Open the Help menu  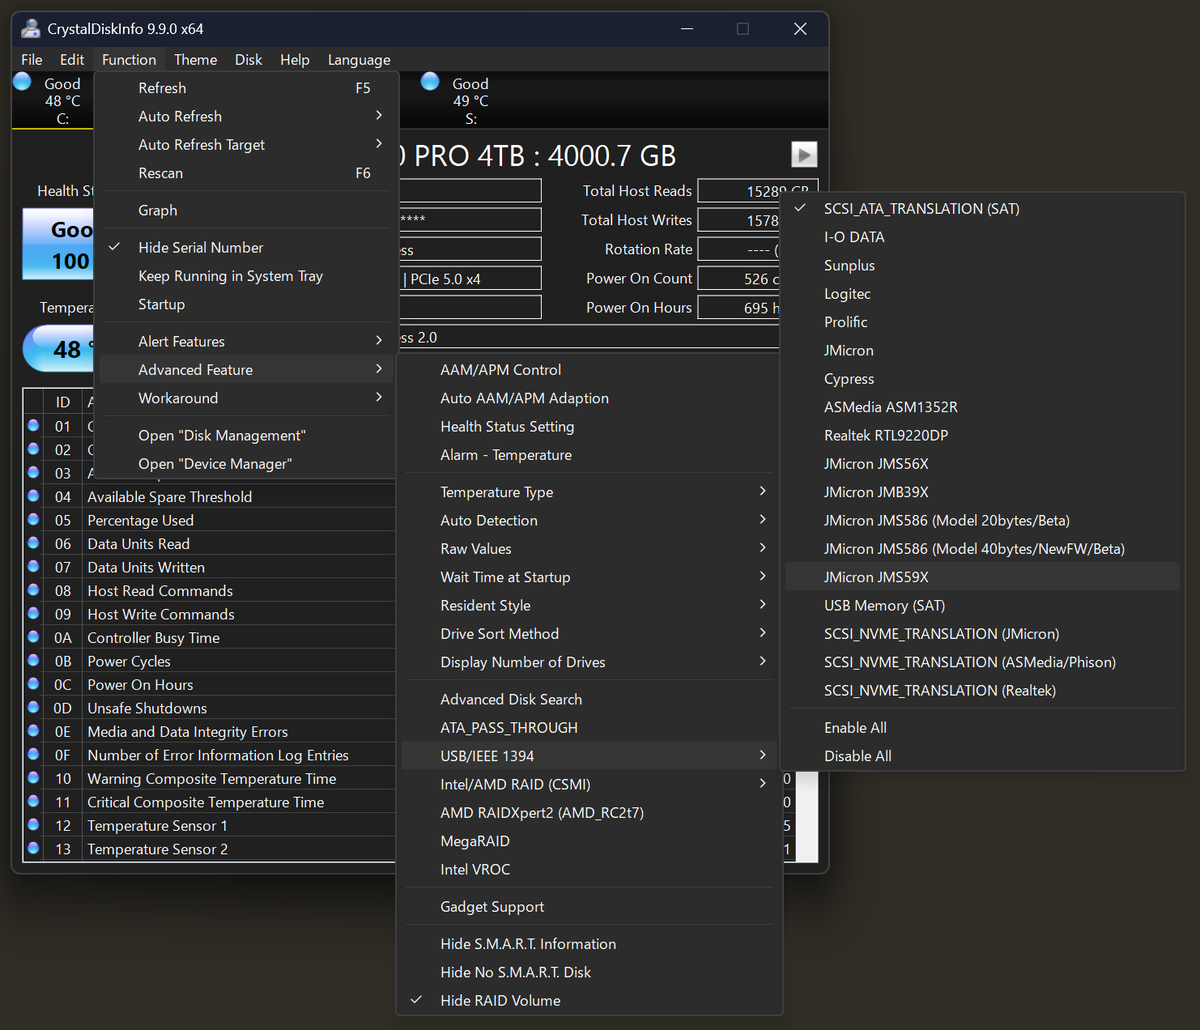pyautogui.click(x=295, y=59)
